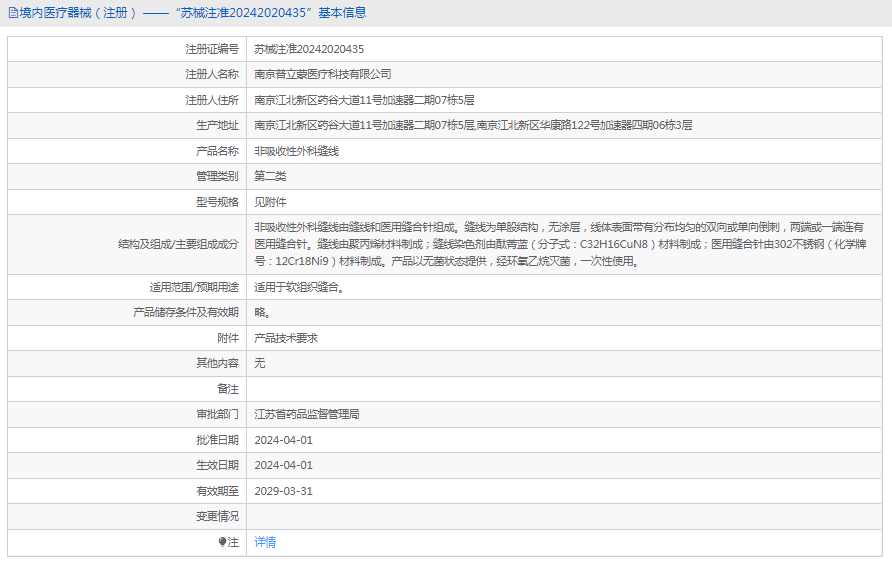Click the label 产品名称
This screenshot has height=563, width=892.
(217, 151)
